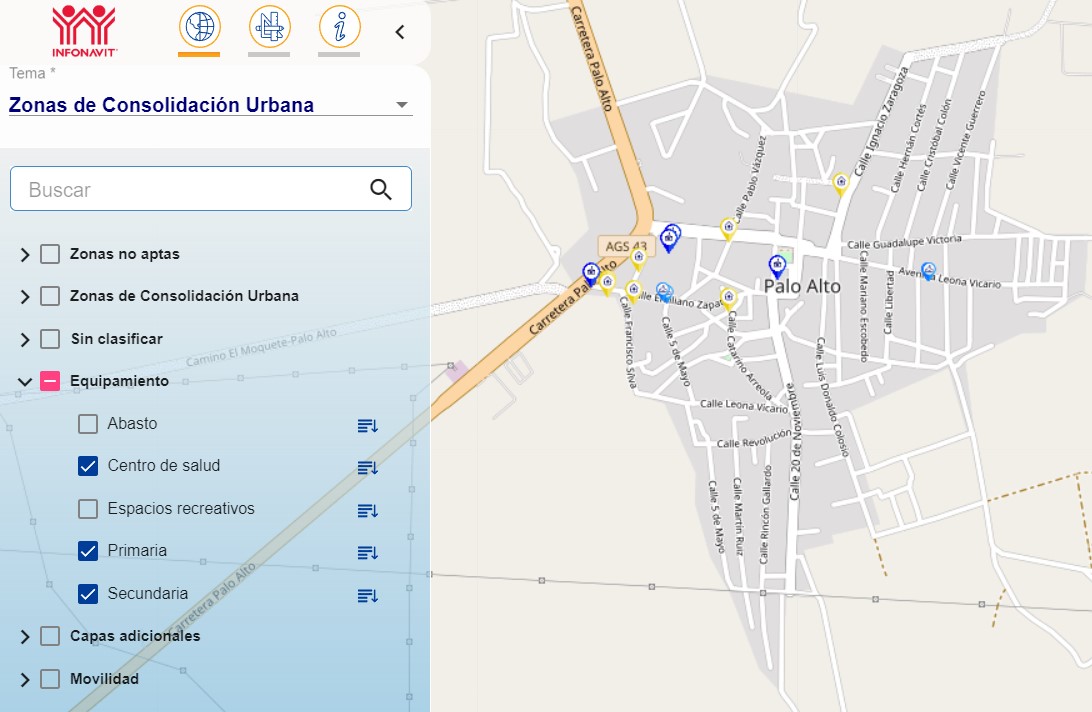Open the map tools icon in the header
The image size is (1092, 712).
(x=269, y=26)
